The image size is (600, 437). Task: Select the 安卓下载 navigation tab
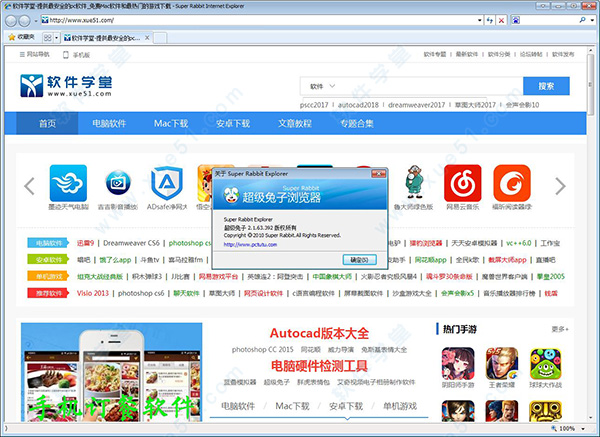(231, 123)
